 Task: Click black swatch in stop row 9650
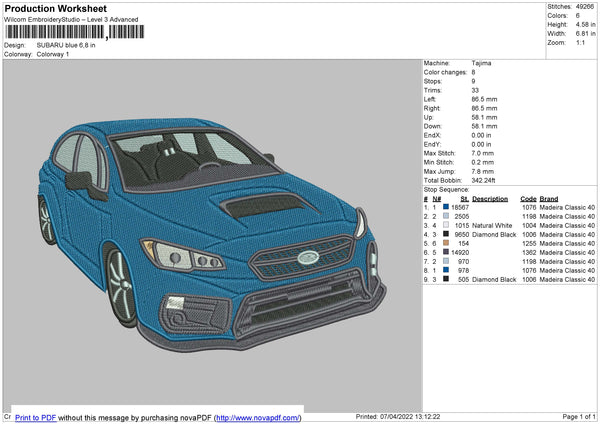pos(446,234)
